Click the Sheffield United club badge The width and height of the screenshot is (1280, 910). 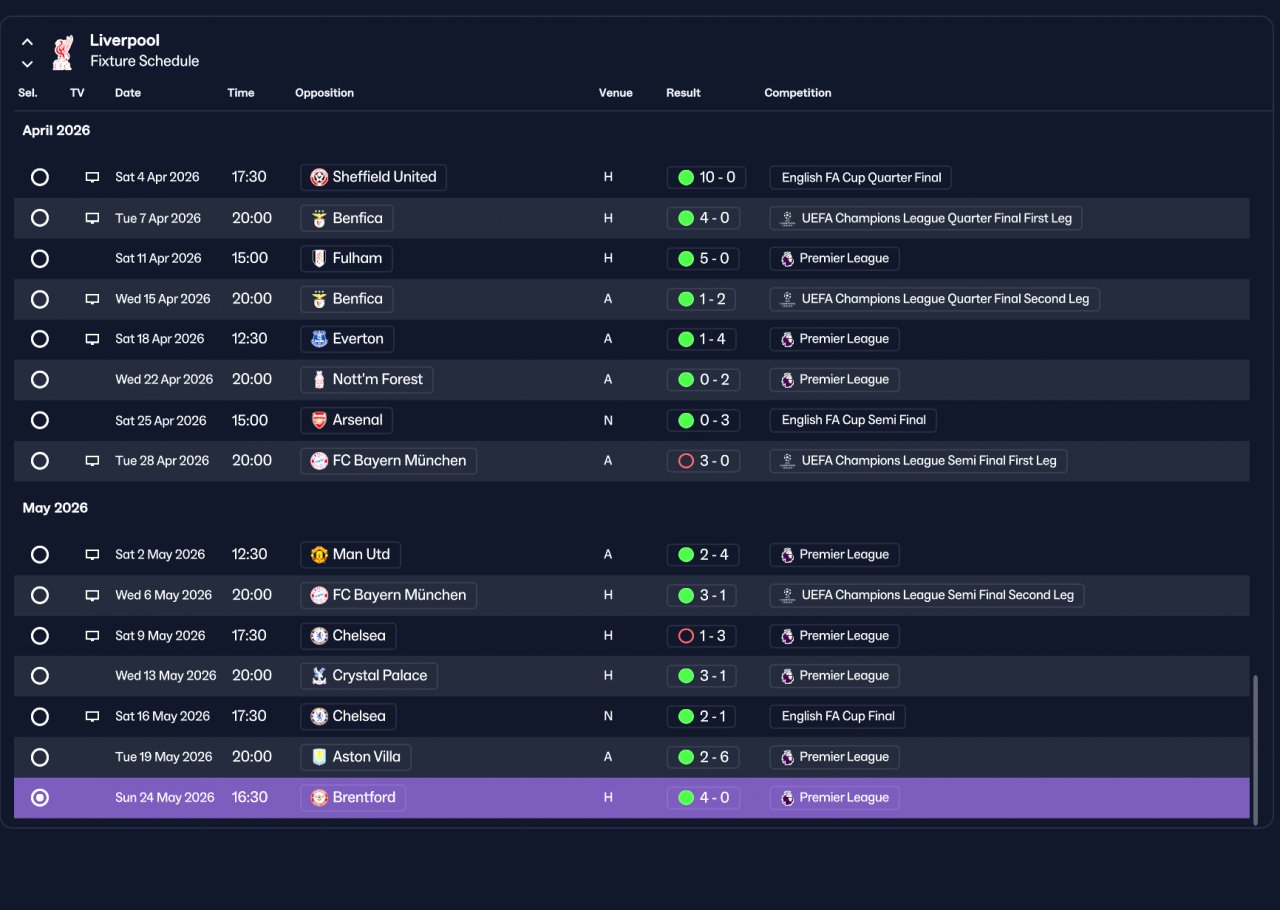[x=319, y=177]
